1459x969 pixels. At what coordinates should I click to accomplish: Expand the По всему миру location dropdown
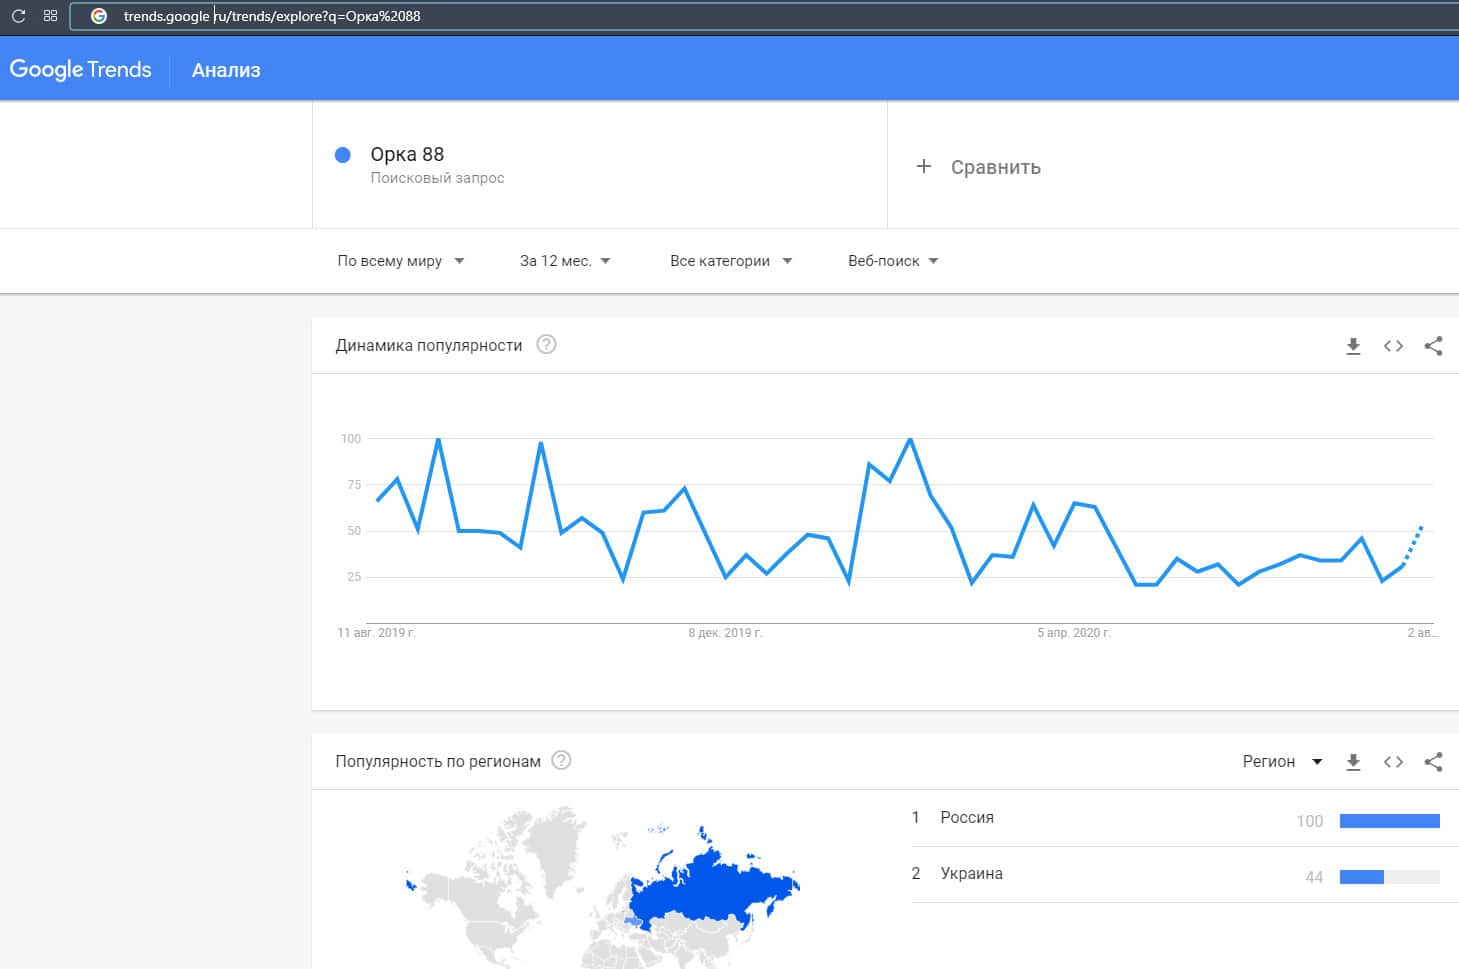point(400,261)
